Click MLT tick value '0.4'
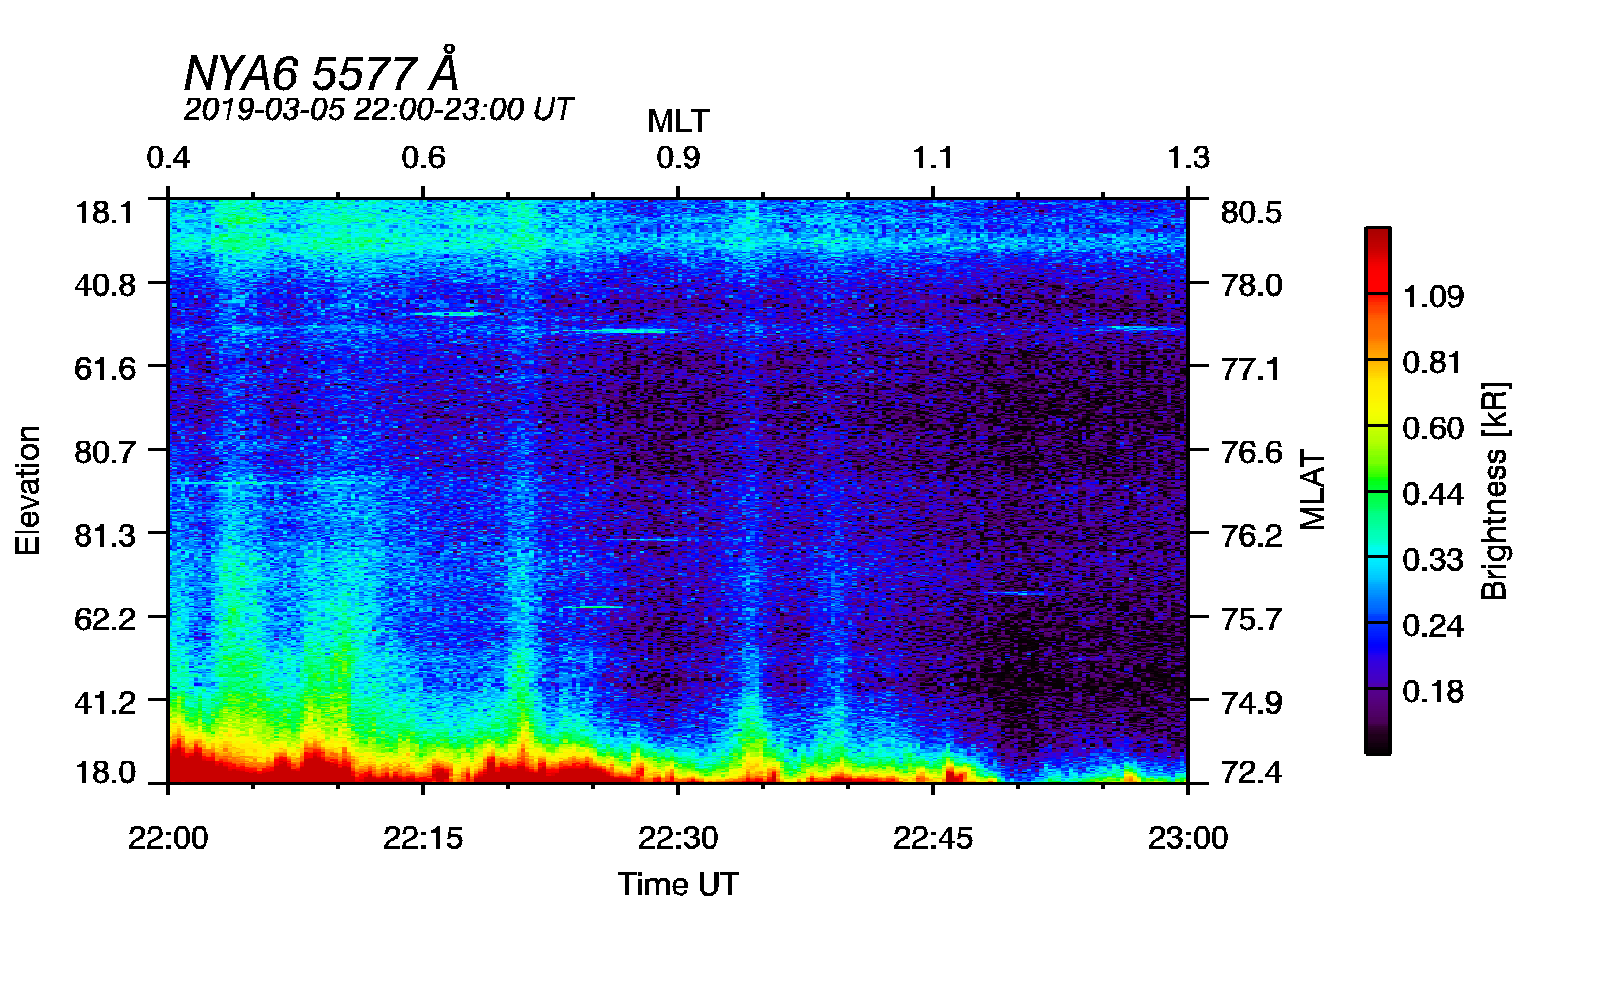Image resolution: width=1600 pixels, height=1000 pixels. [x=168, y=158]
